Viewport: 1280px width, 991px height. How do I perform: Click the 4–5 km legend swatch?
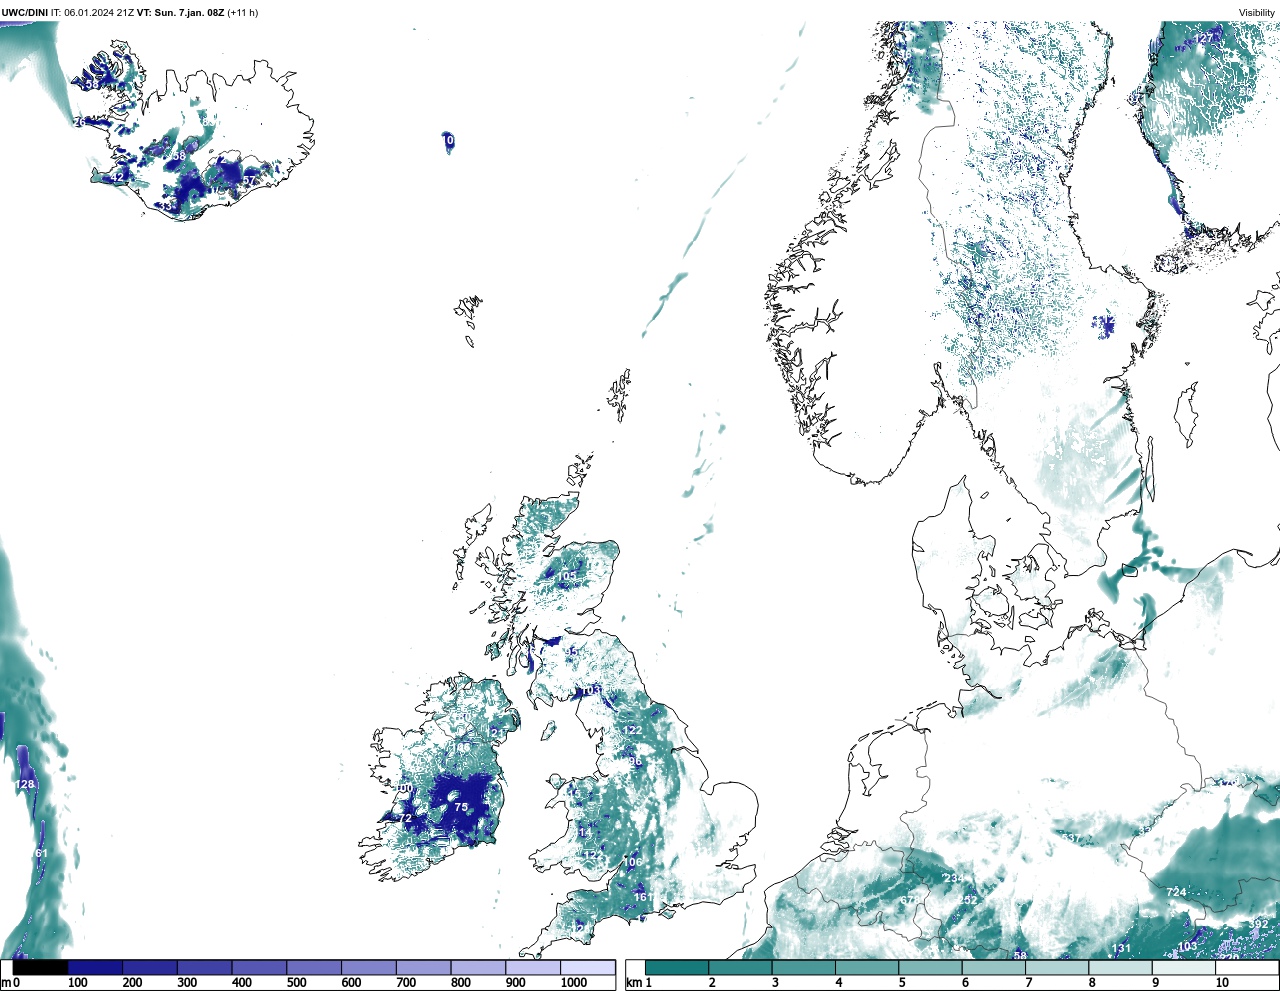(867, 967)
